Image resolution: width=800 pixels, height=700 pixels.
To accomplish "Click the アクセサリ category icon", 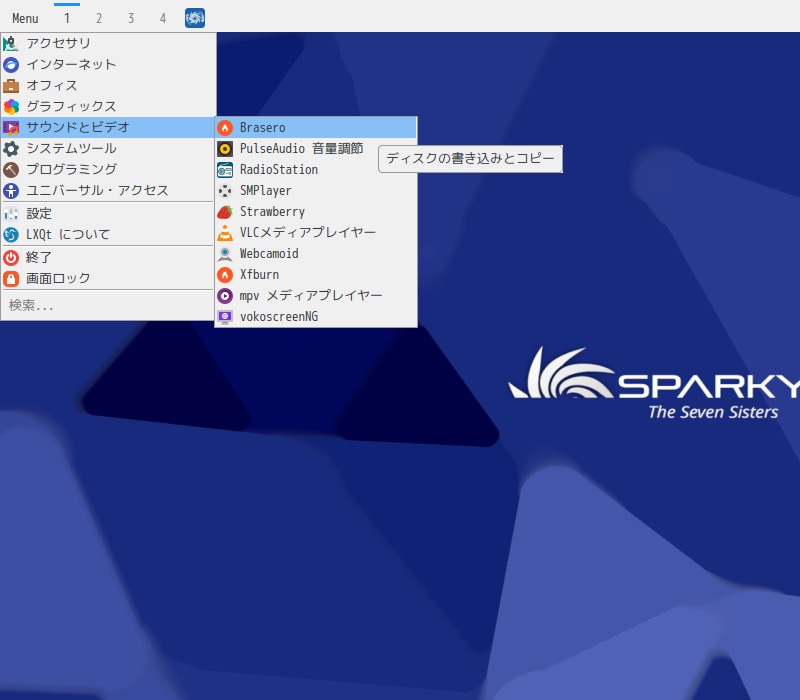I will coord(11,43).
